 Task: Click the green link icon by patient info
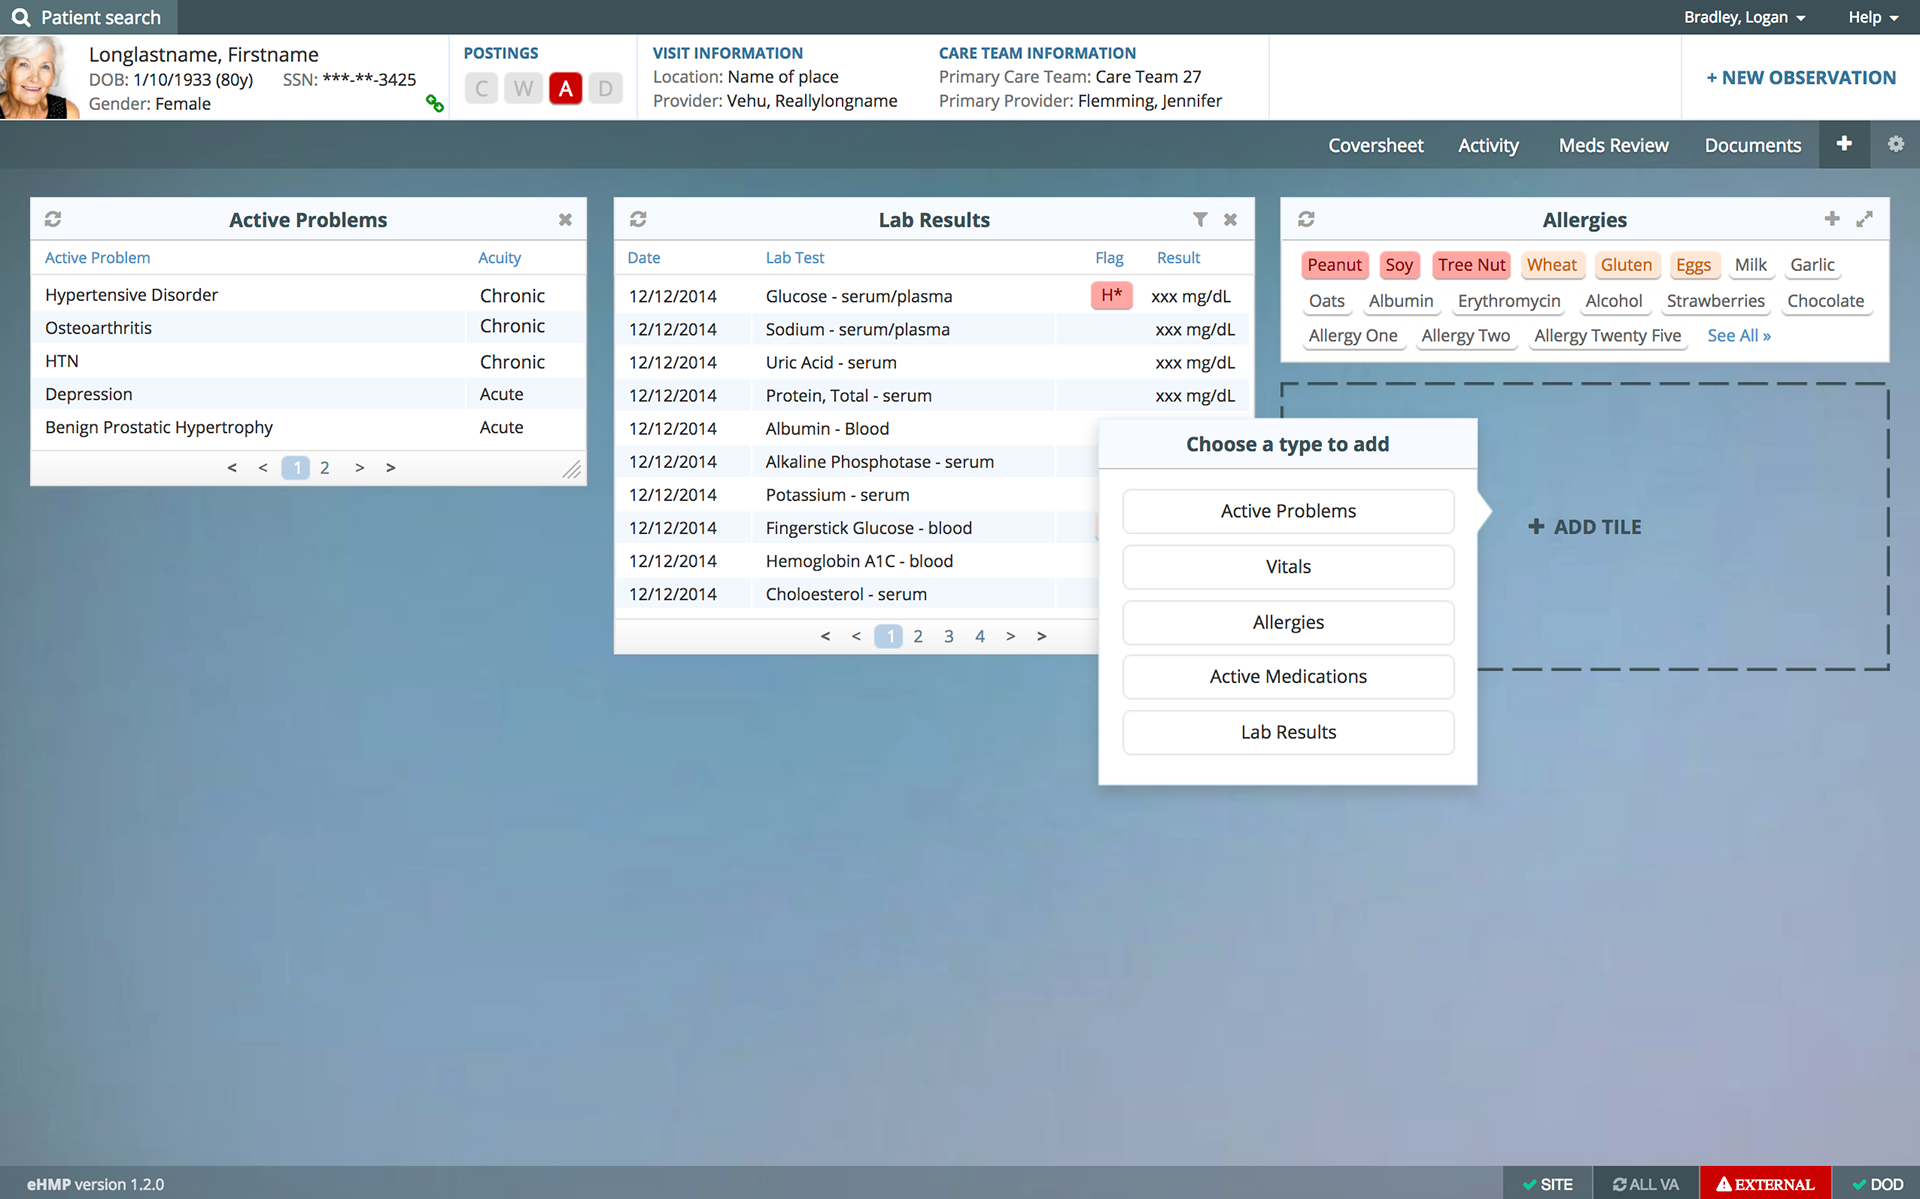(x=434, y=103)
